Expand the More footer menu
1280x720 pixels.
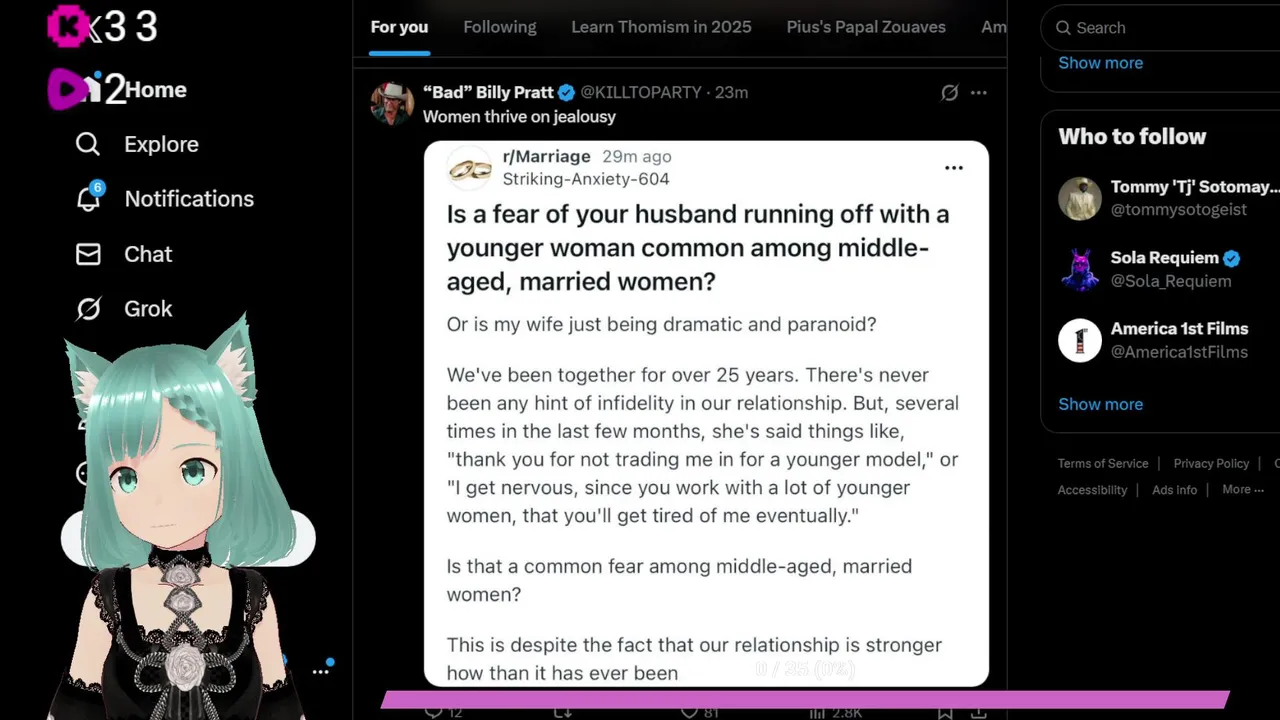1242,489
